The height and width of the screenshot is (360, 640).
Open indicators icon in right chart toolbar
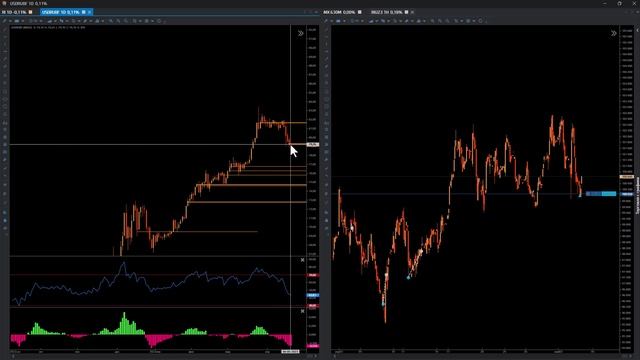pyautogui.click(x=371, y=21)
